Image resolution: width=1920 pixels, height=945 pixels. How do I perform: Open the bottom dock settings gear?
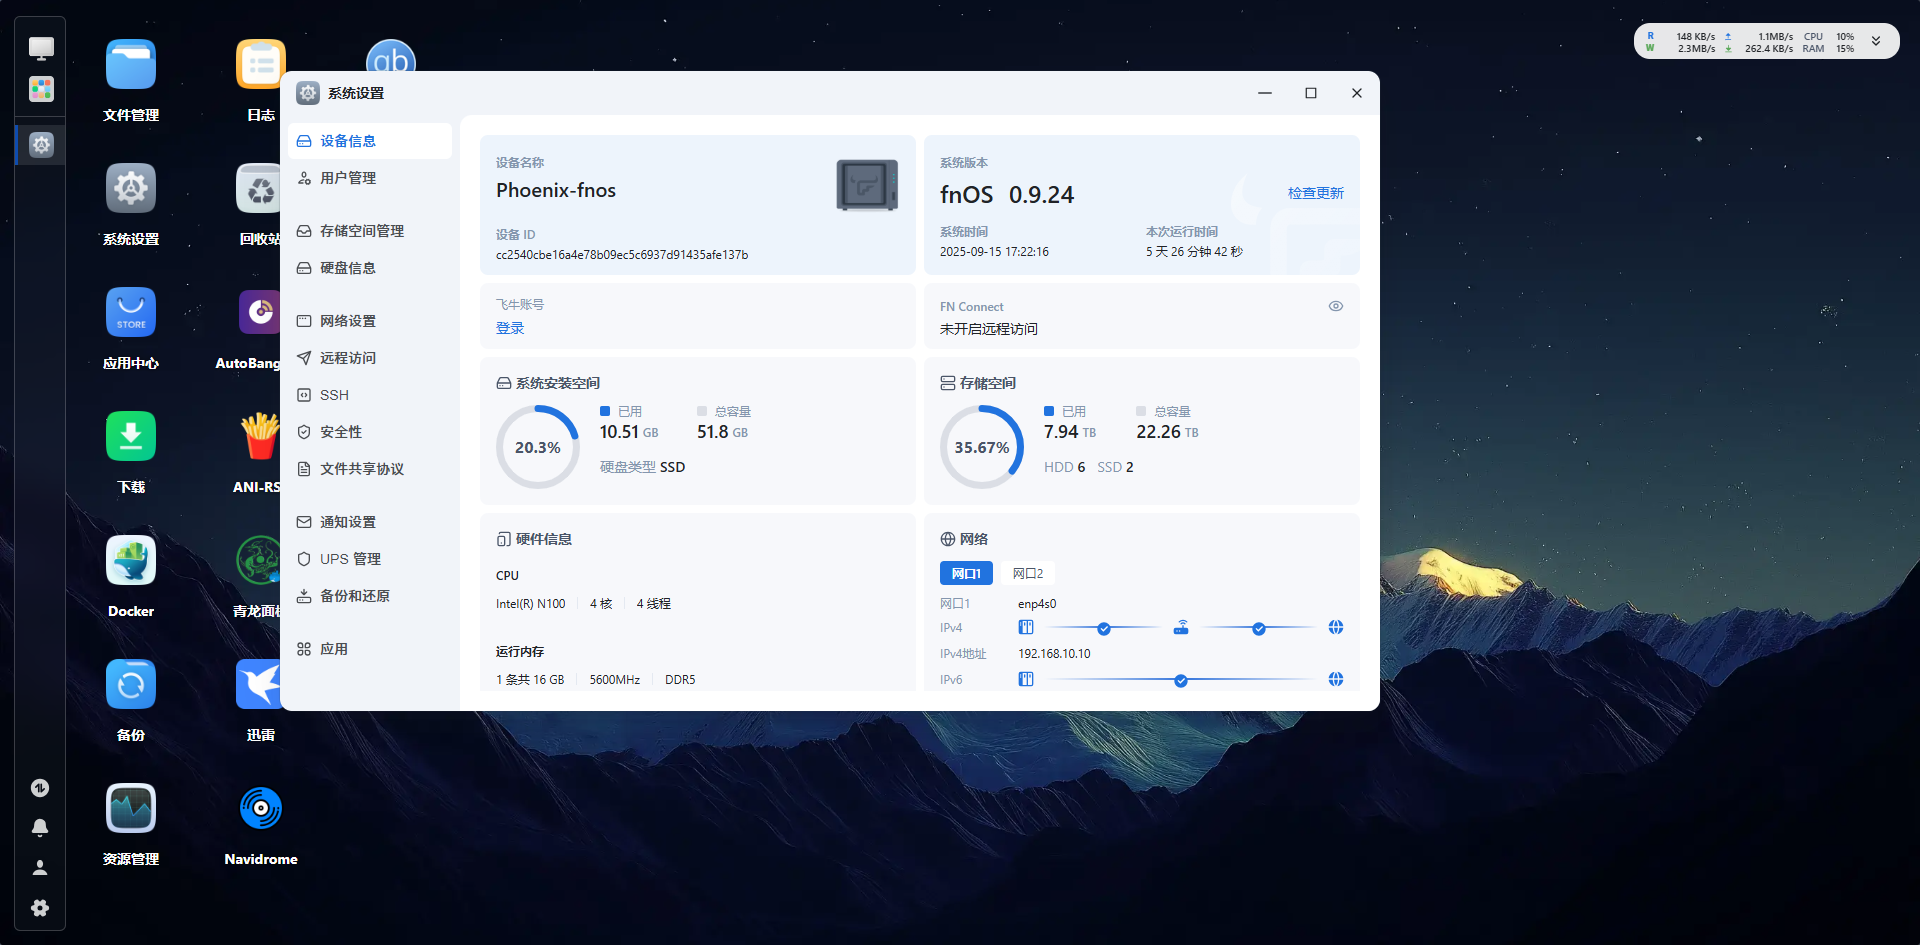tap(40, 908)
